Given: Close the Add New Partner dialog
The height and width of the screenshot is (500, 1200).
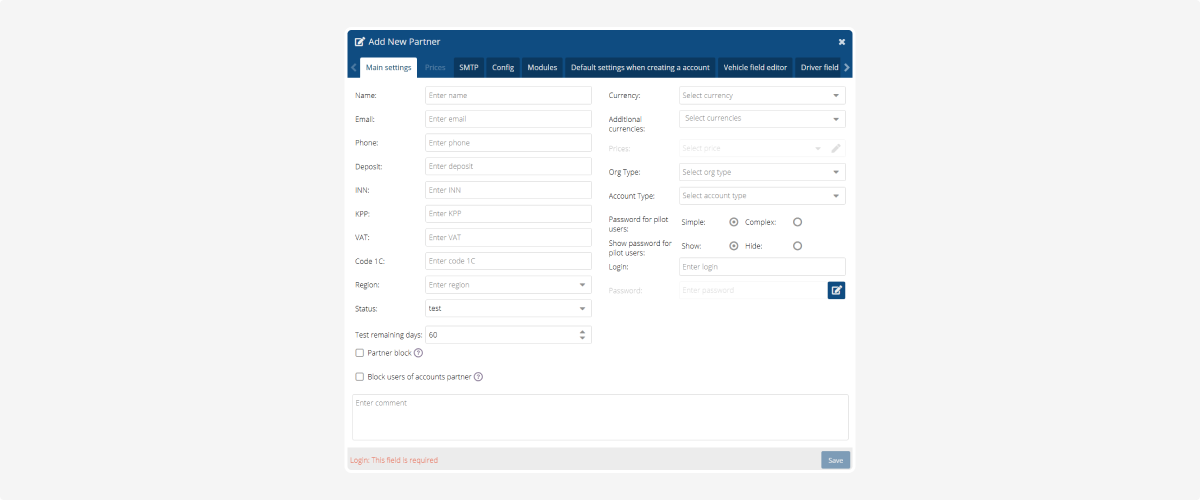Looking at the screenshot, I should pyautogui.click(x=841, y=42).
